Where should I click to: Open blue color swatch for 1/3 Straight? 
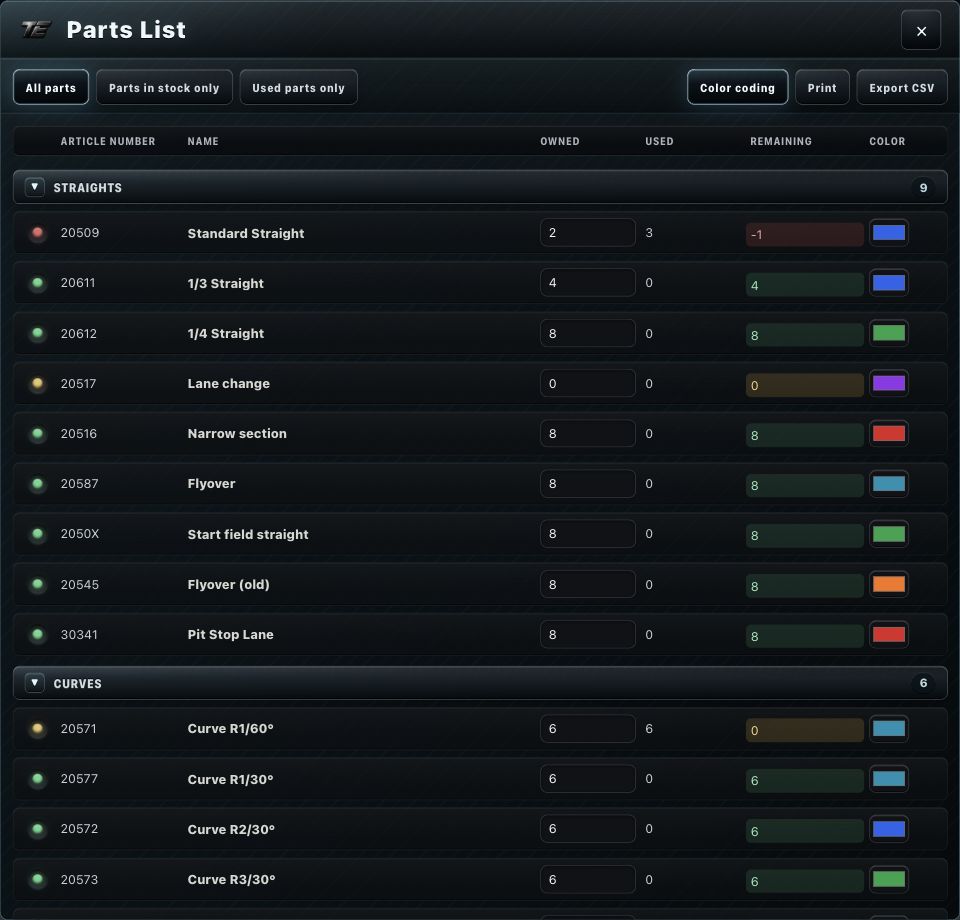tap(888, 283)
